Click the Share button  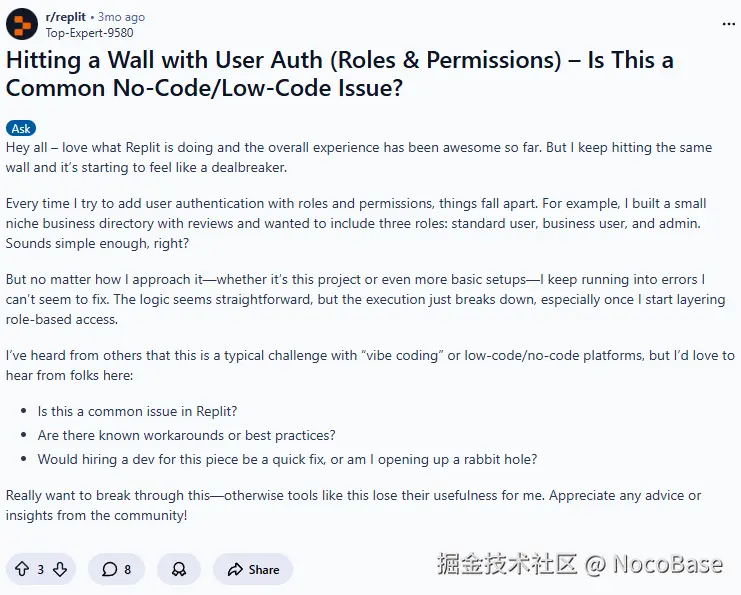253,569
